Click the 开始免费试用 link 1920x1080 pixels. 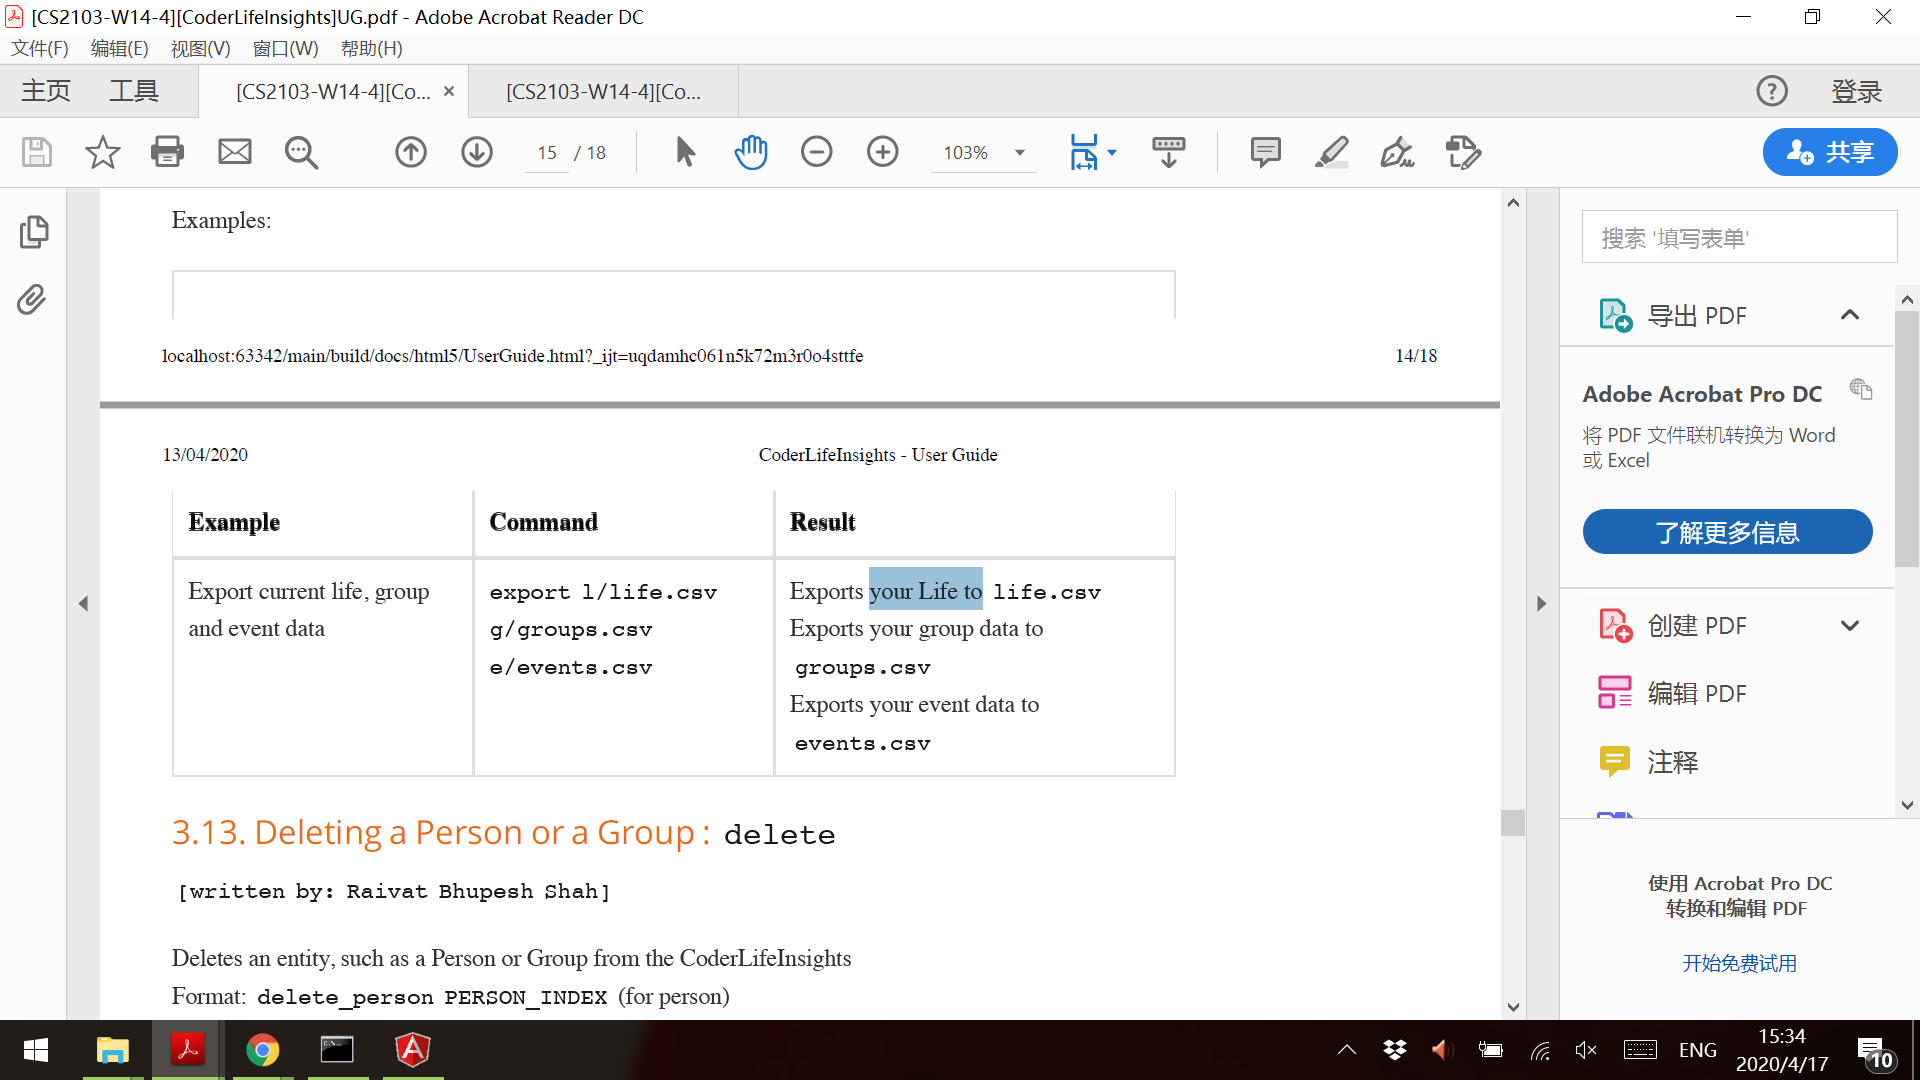point(1739,963)
